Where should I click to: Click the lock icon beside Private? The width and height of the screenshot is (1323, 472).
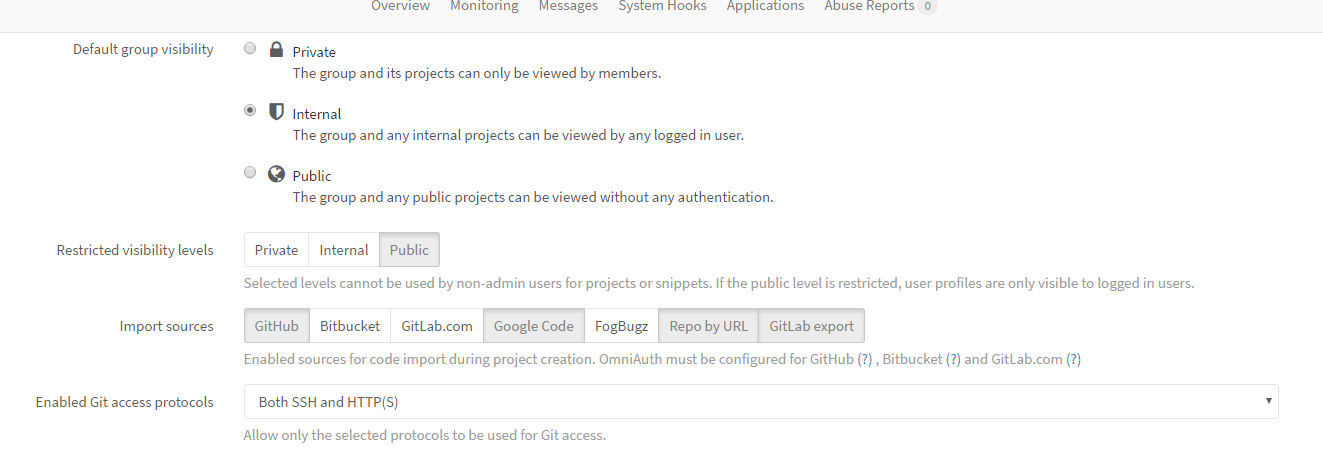pos(277,49)
